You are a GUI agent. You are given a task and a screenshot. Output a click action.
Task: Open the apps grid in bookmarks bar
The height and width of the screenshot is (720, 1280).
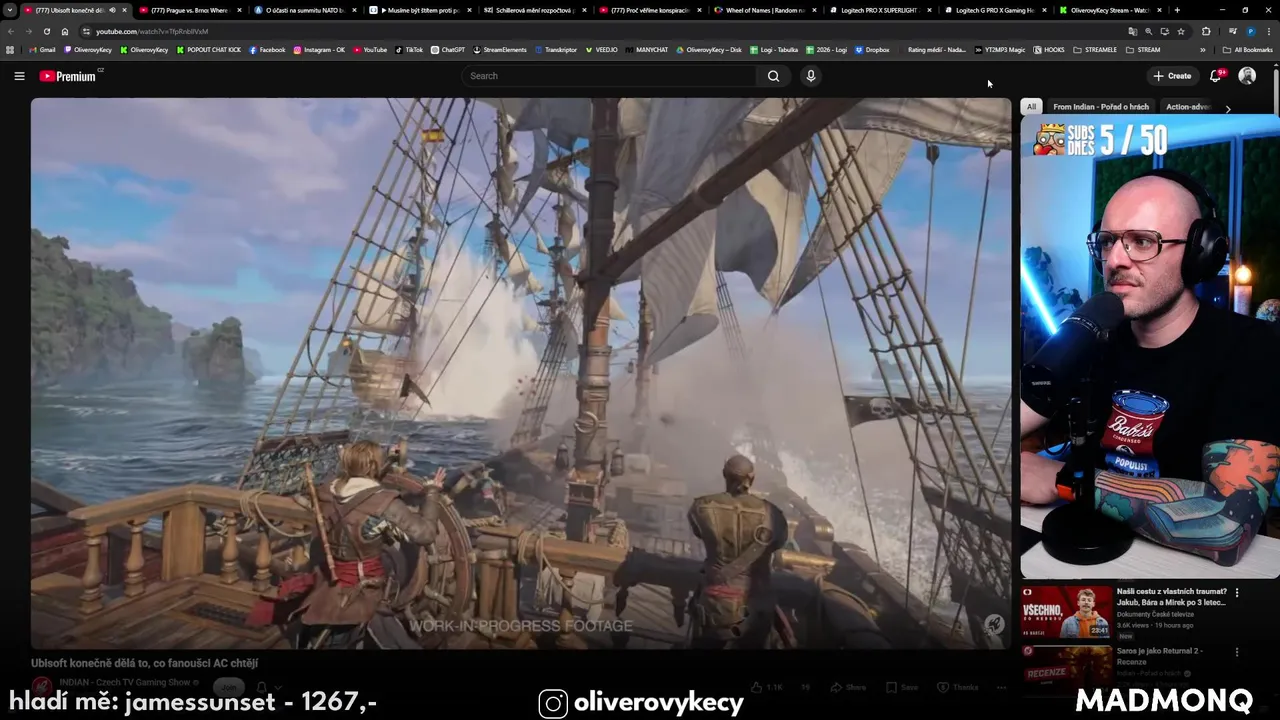(10, 50)
